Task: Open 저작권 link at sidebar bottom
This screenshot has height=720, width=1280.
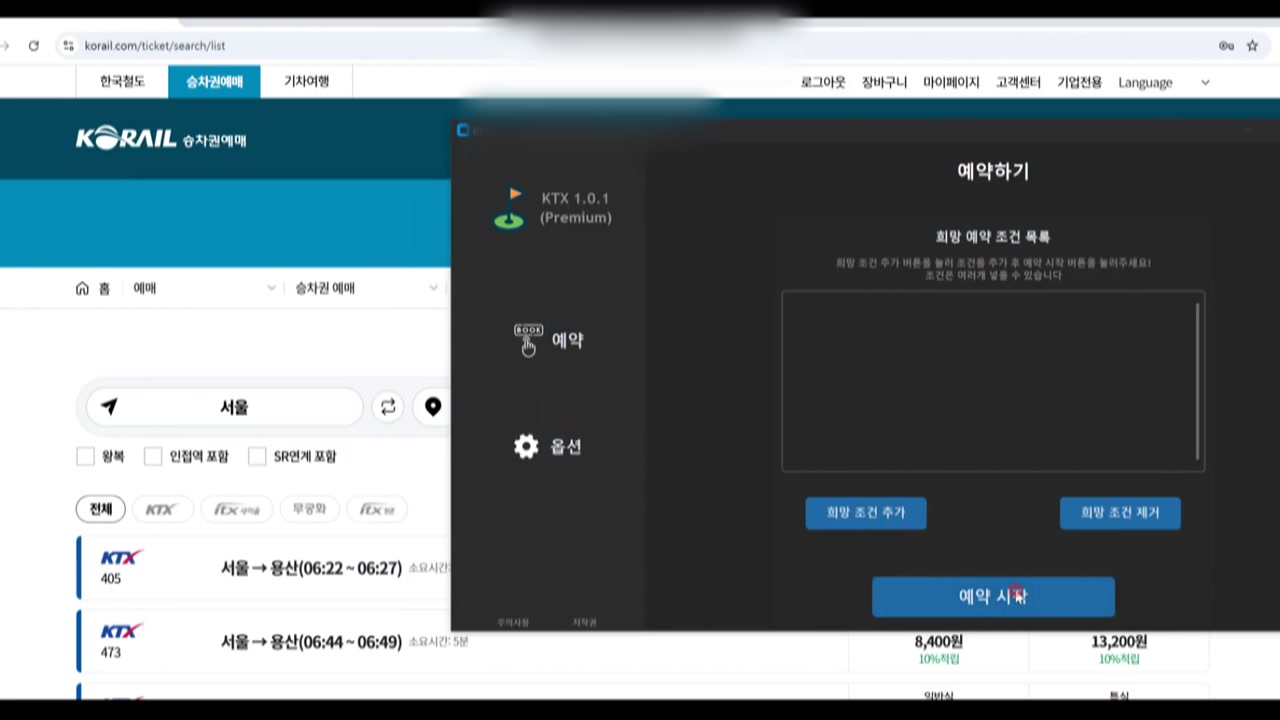Action: click(584, 622)
